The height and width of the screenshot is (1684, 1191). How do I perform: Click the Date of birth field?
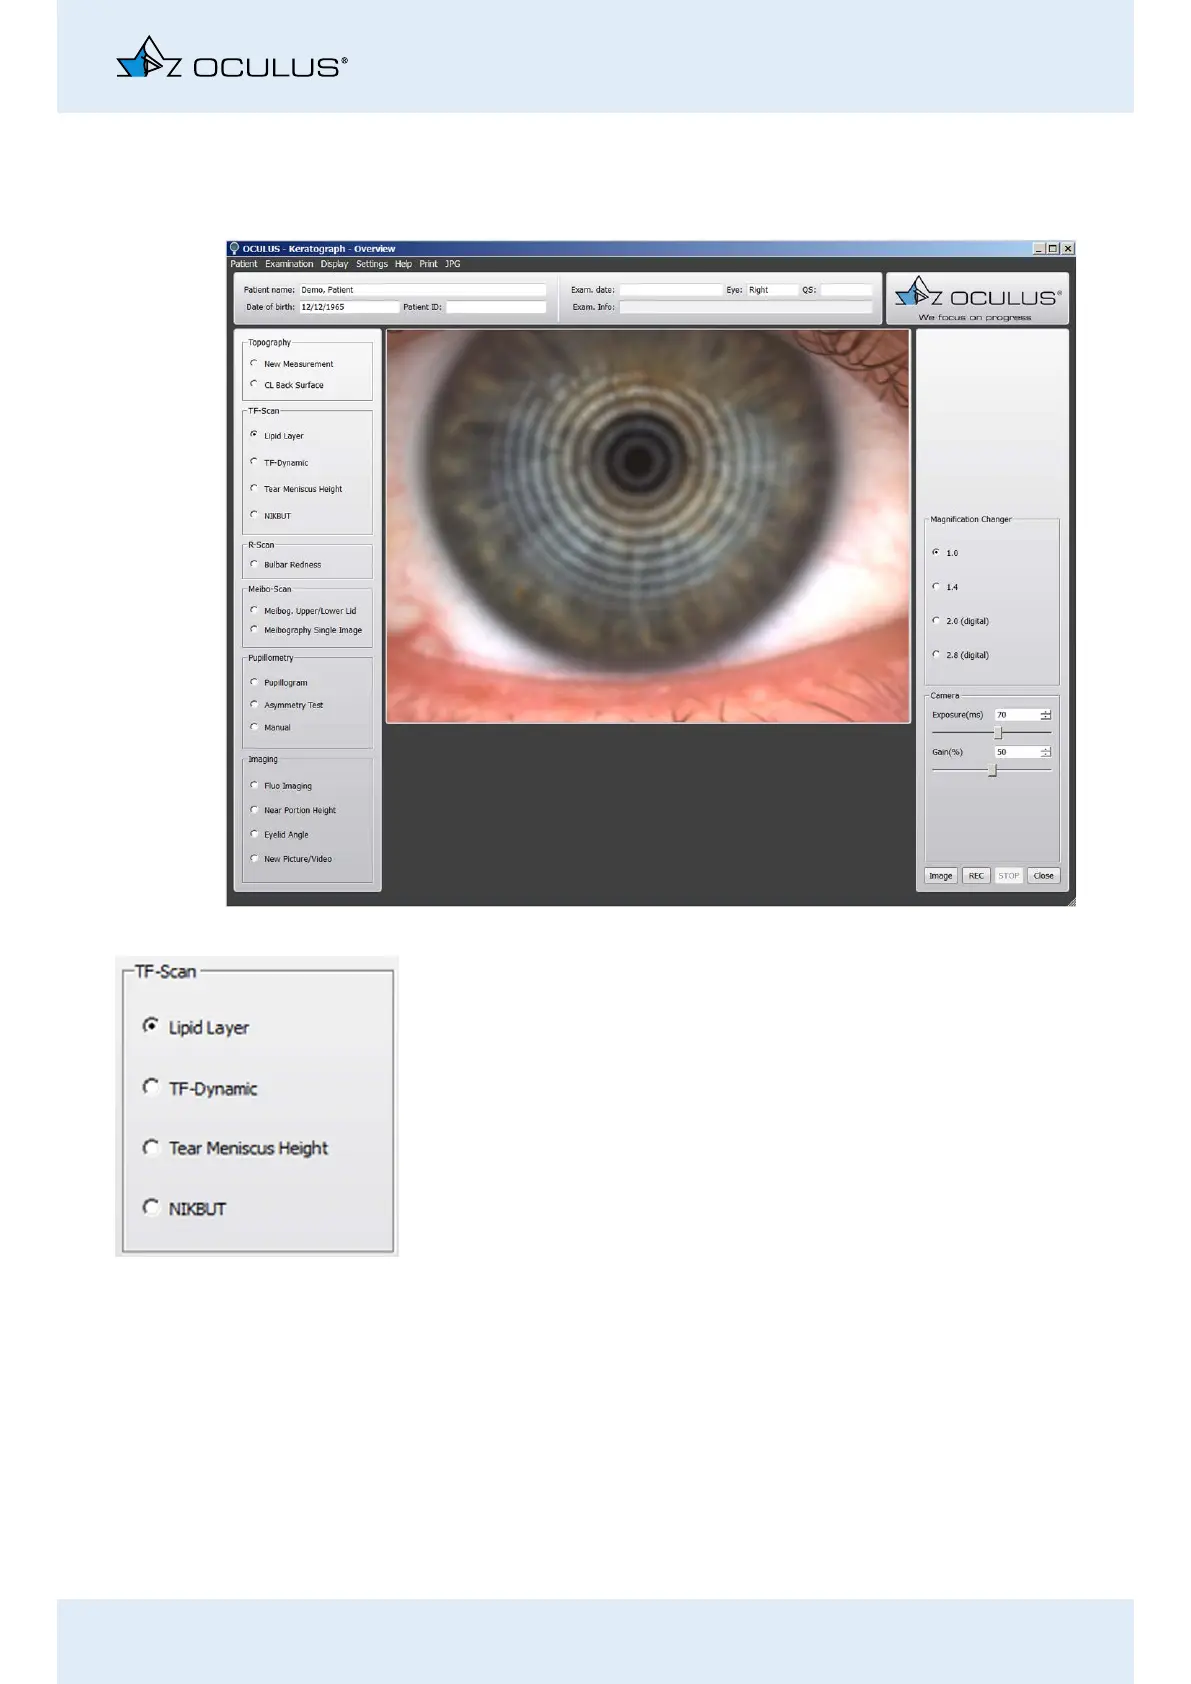point(348,307)
